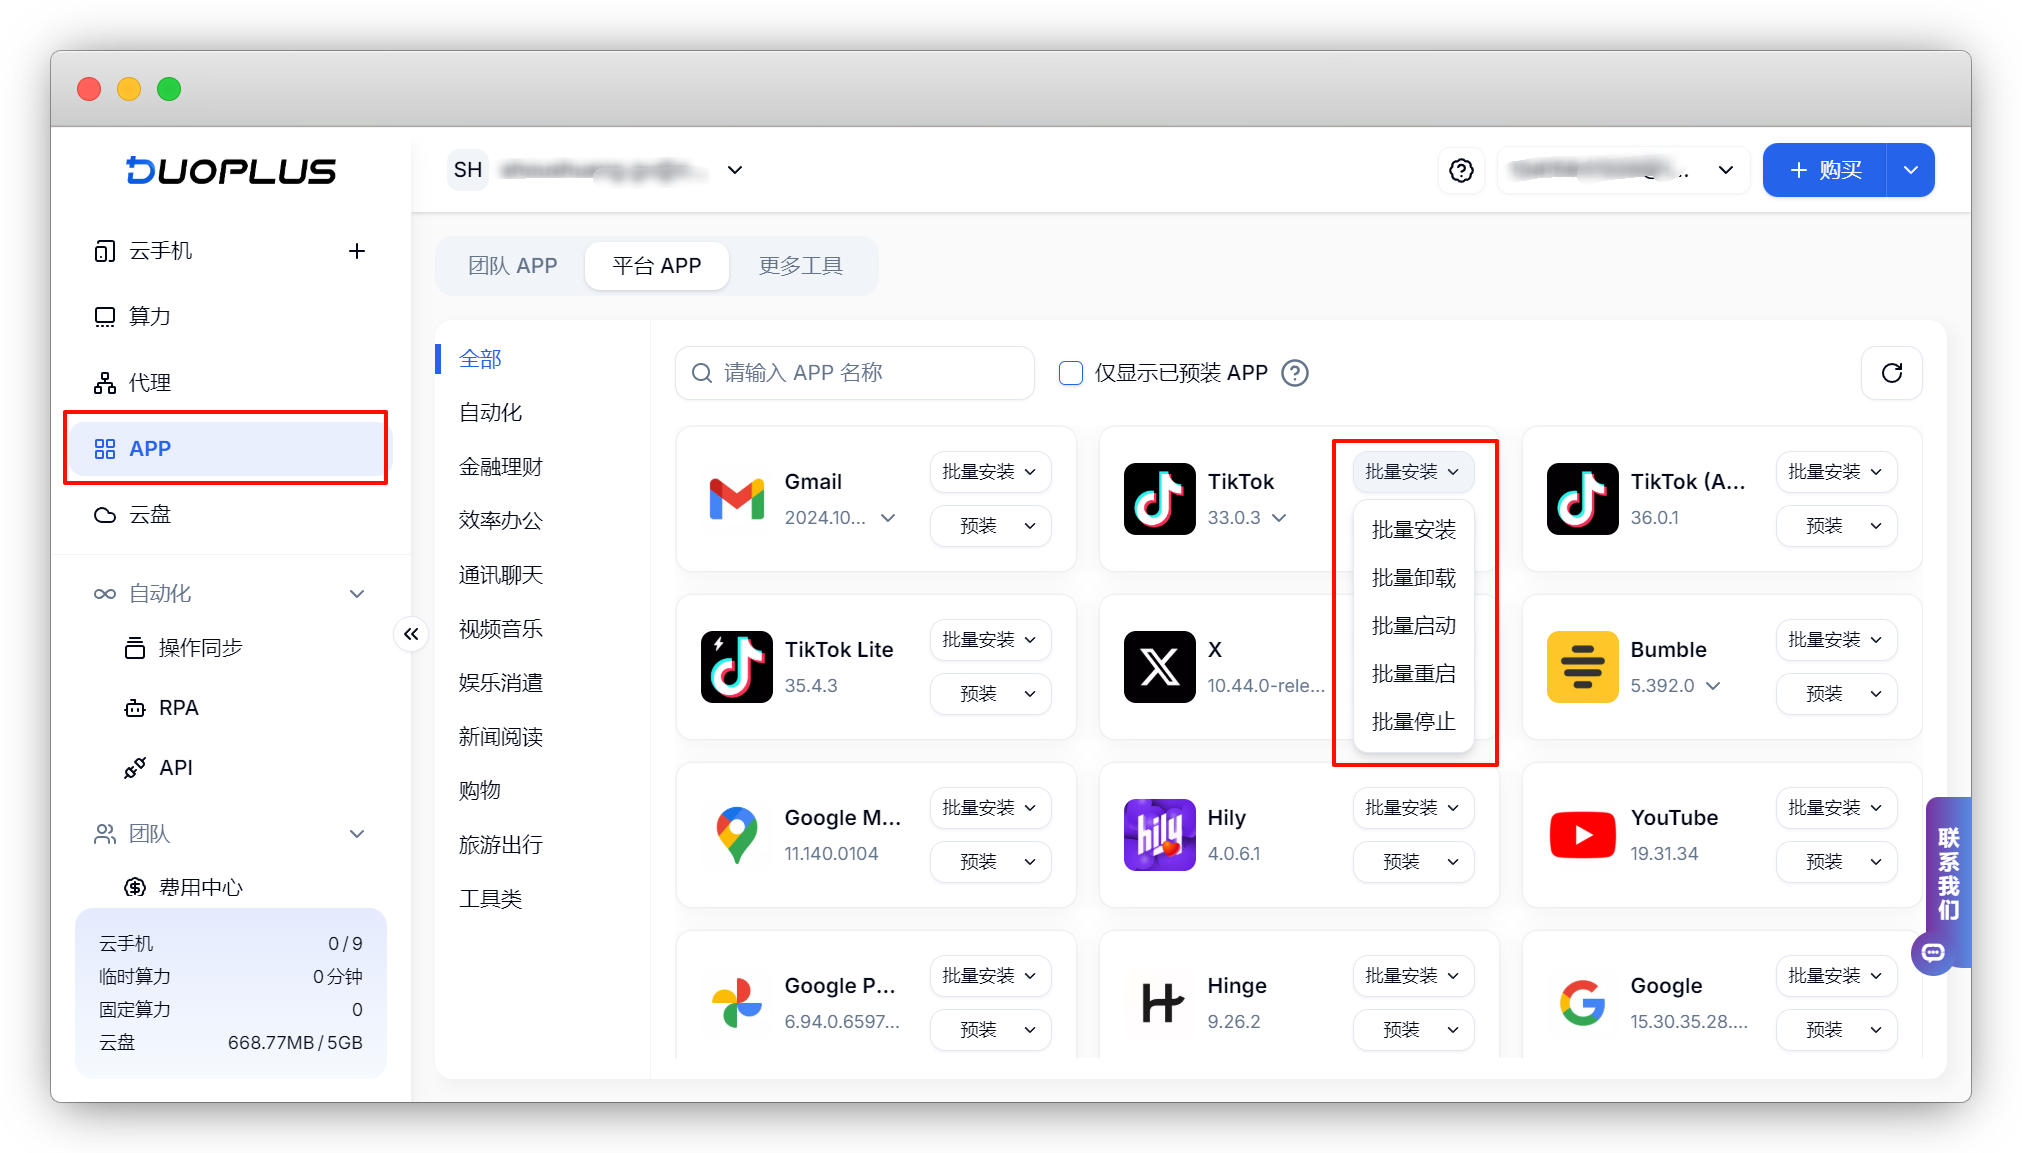
Task: Click the Bumble app icon
Action: (x=1582, y=667)
